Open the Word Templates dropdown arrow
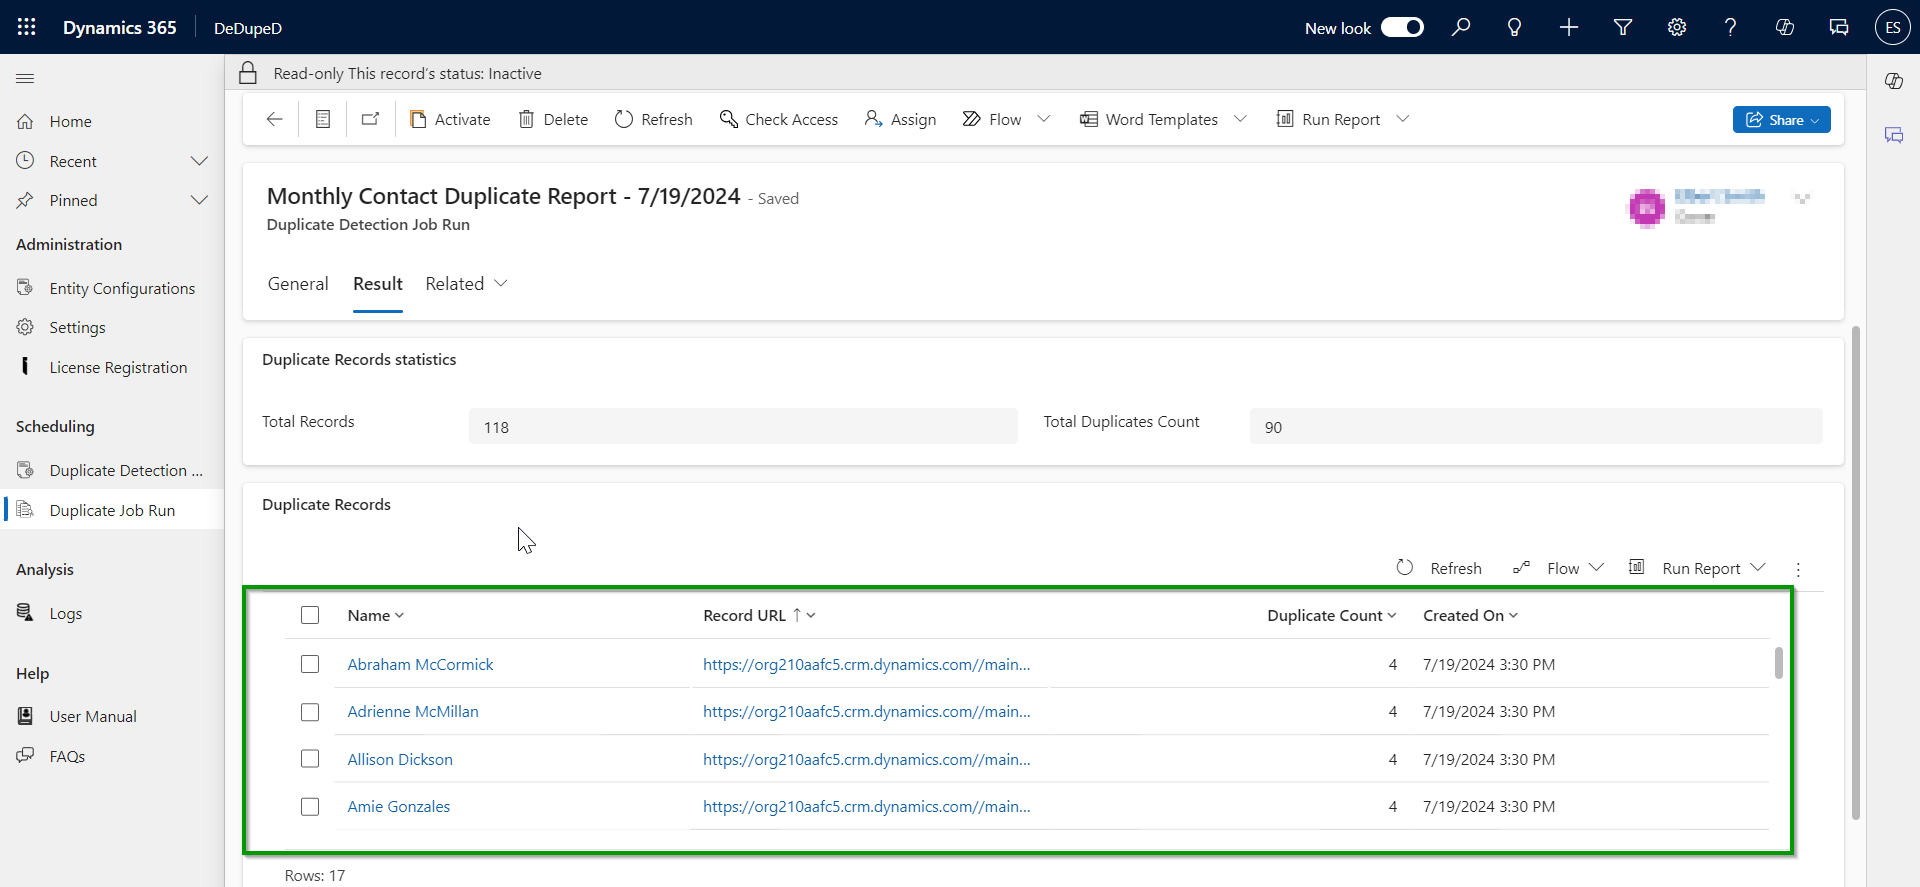 1241,119
